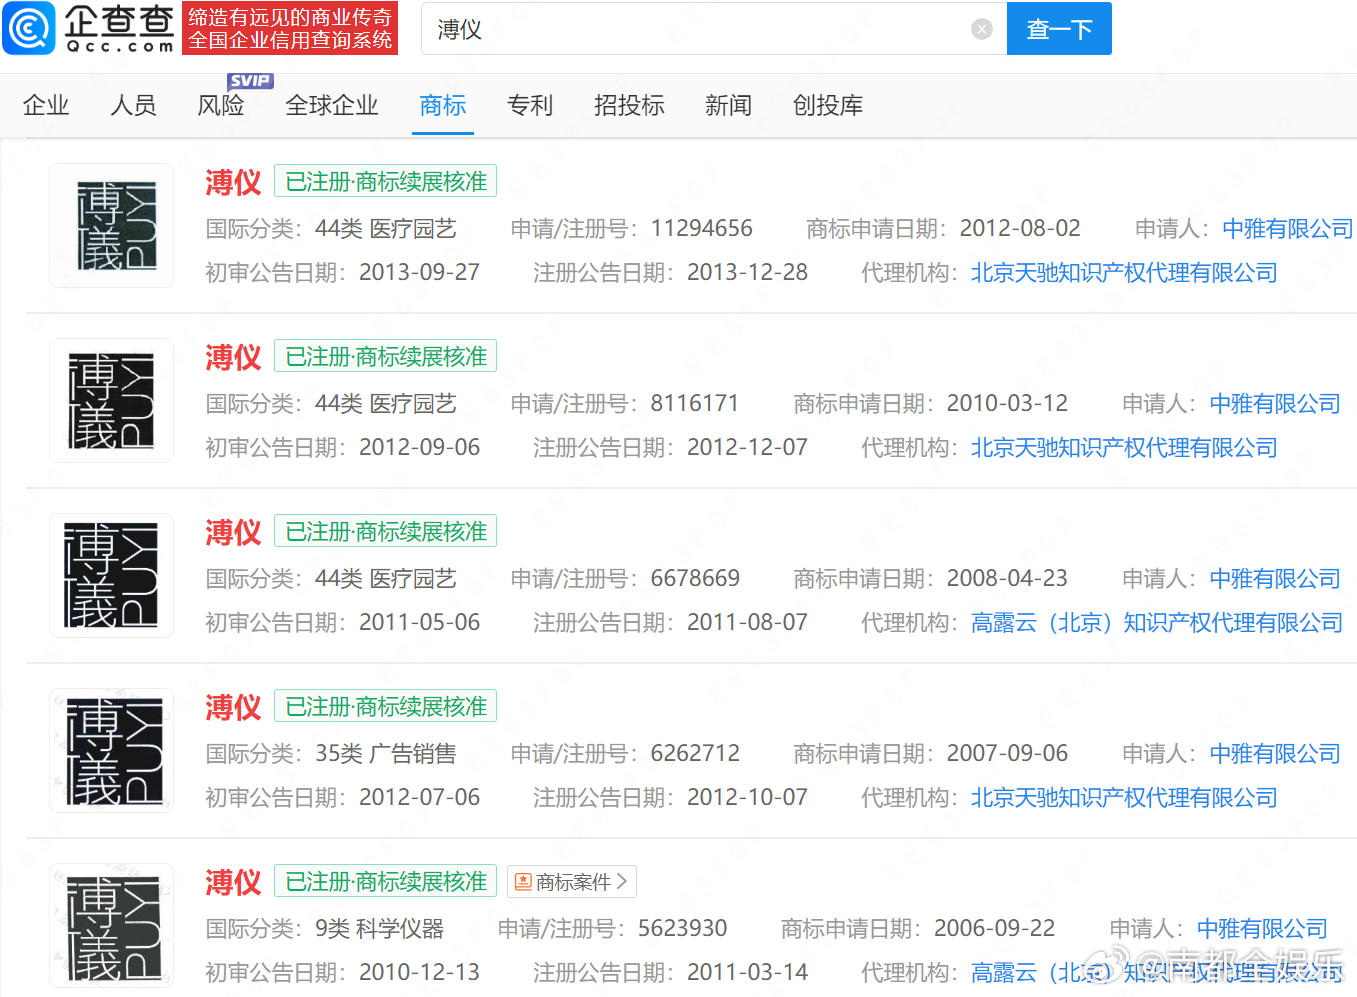Open the 人员 tab
Image resolution: width=1357 pixels, height=997 pixels.
(x=133, y=105)
